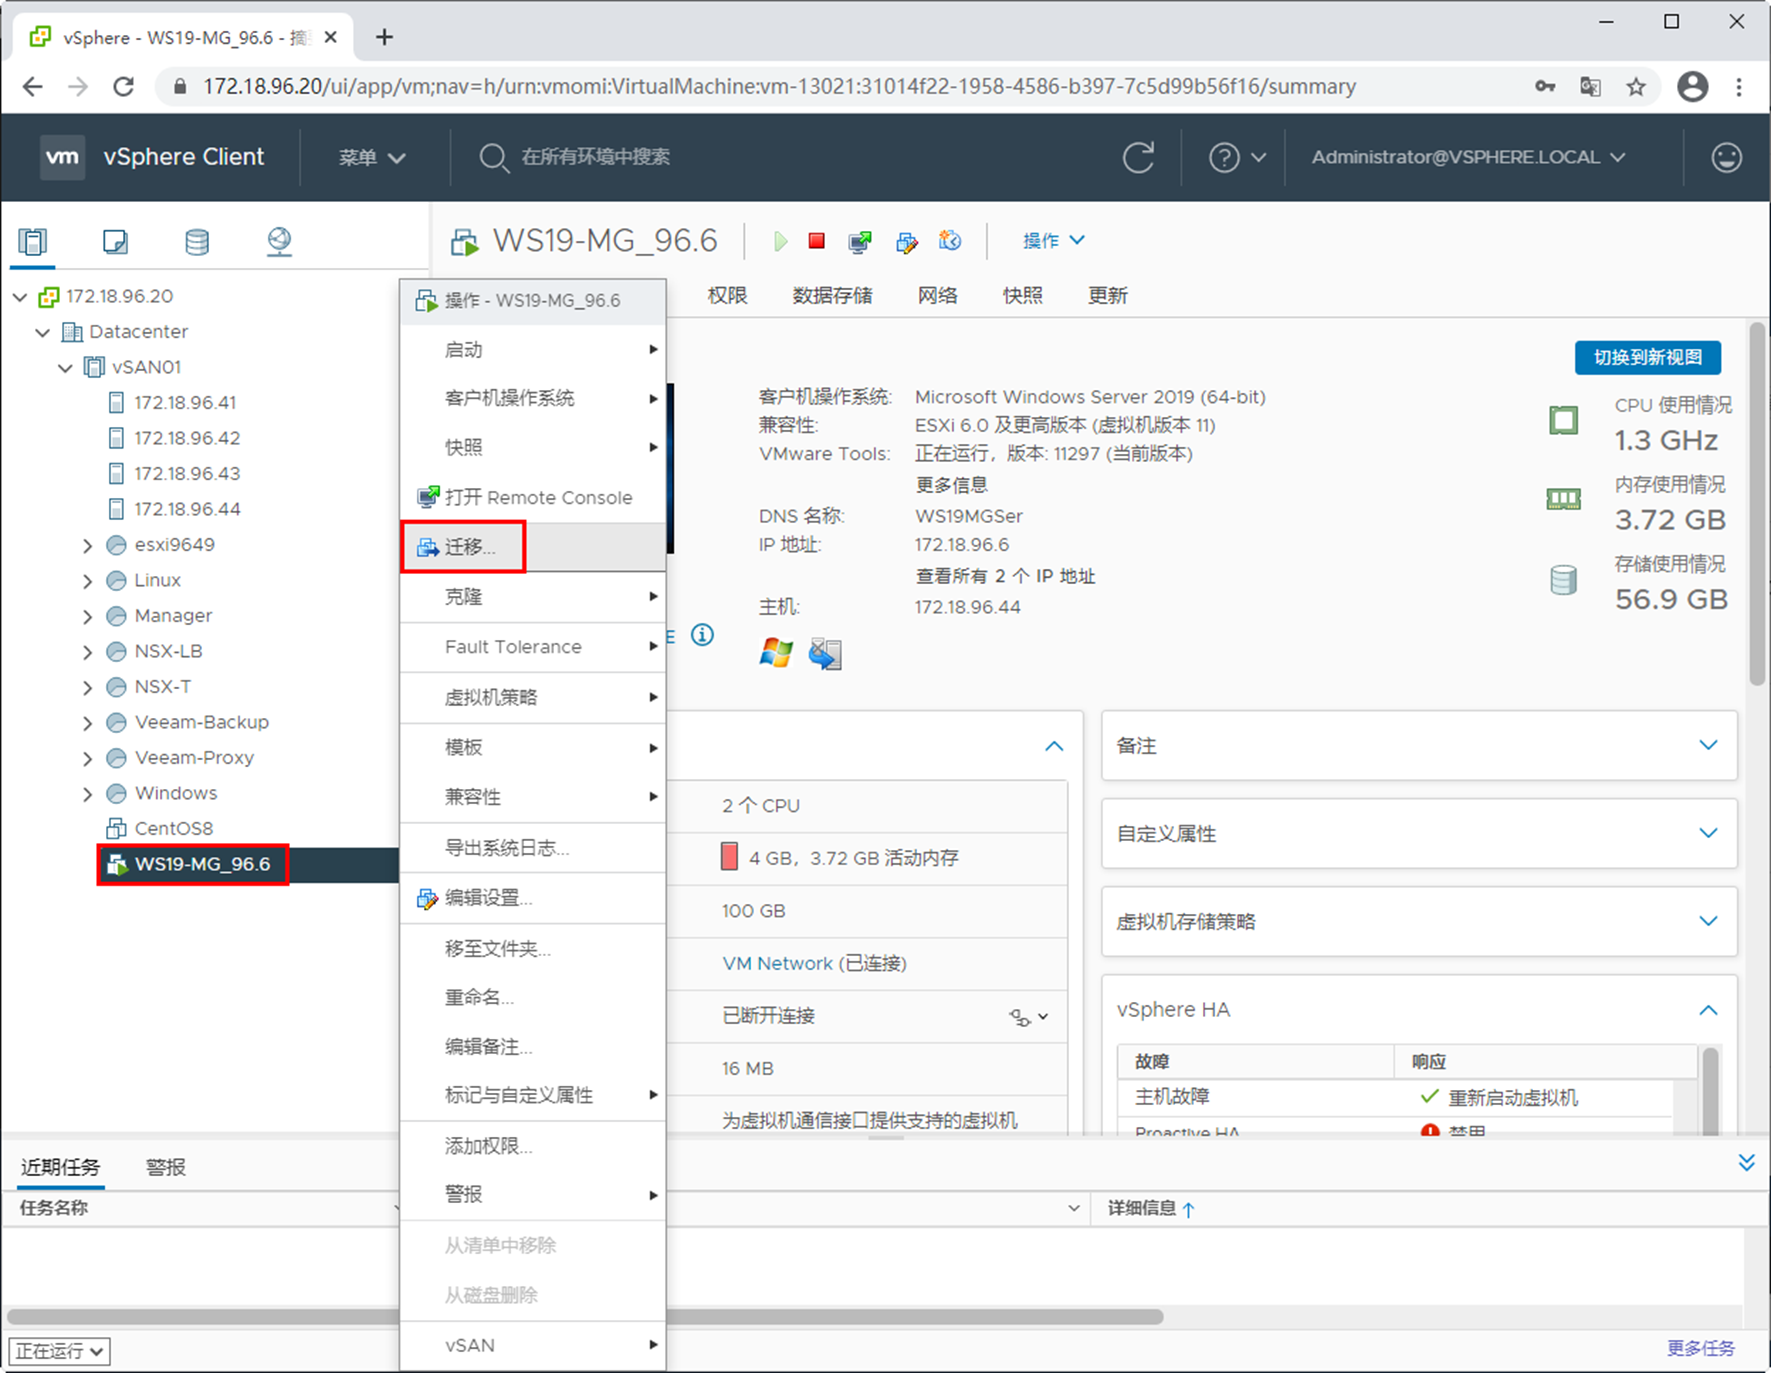The image size is (1771, 1373).
Task: Choose 编辑设置... menu entry
Action: 533,898
